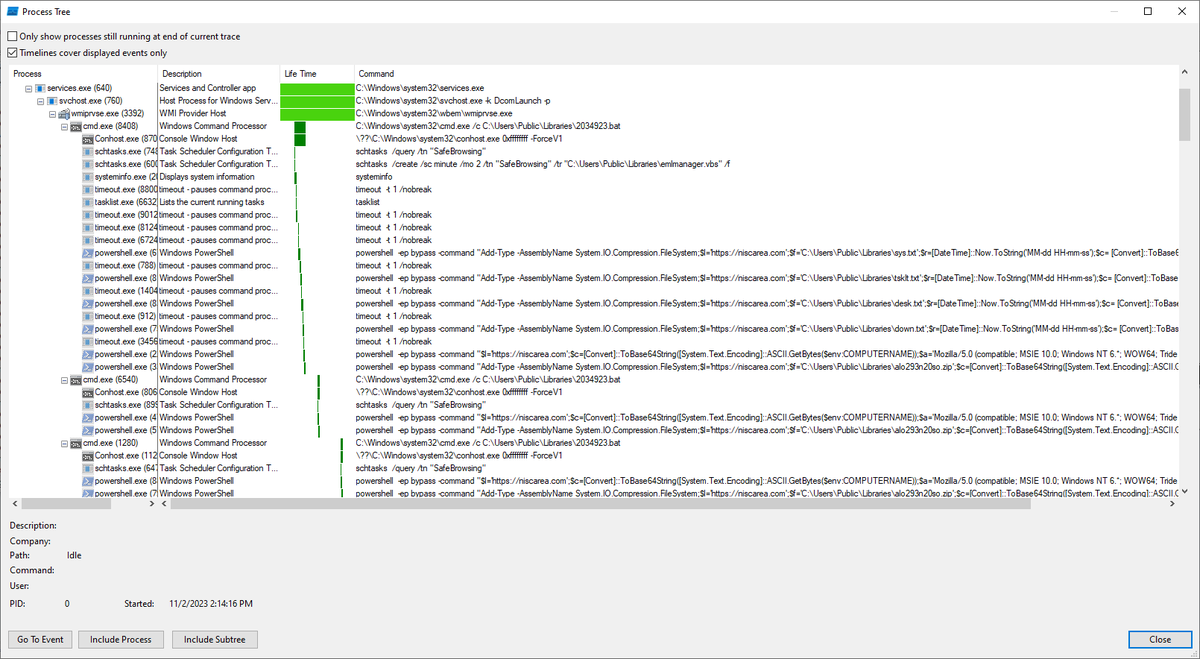This screenshot has height=659, width=1200.
Task: Click the cmd.exe (1280) console icon
Action: click(76, 443)
